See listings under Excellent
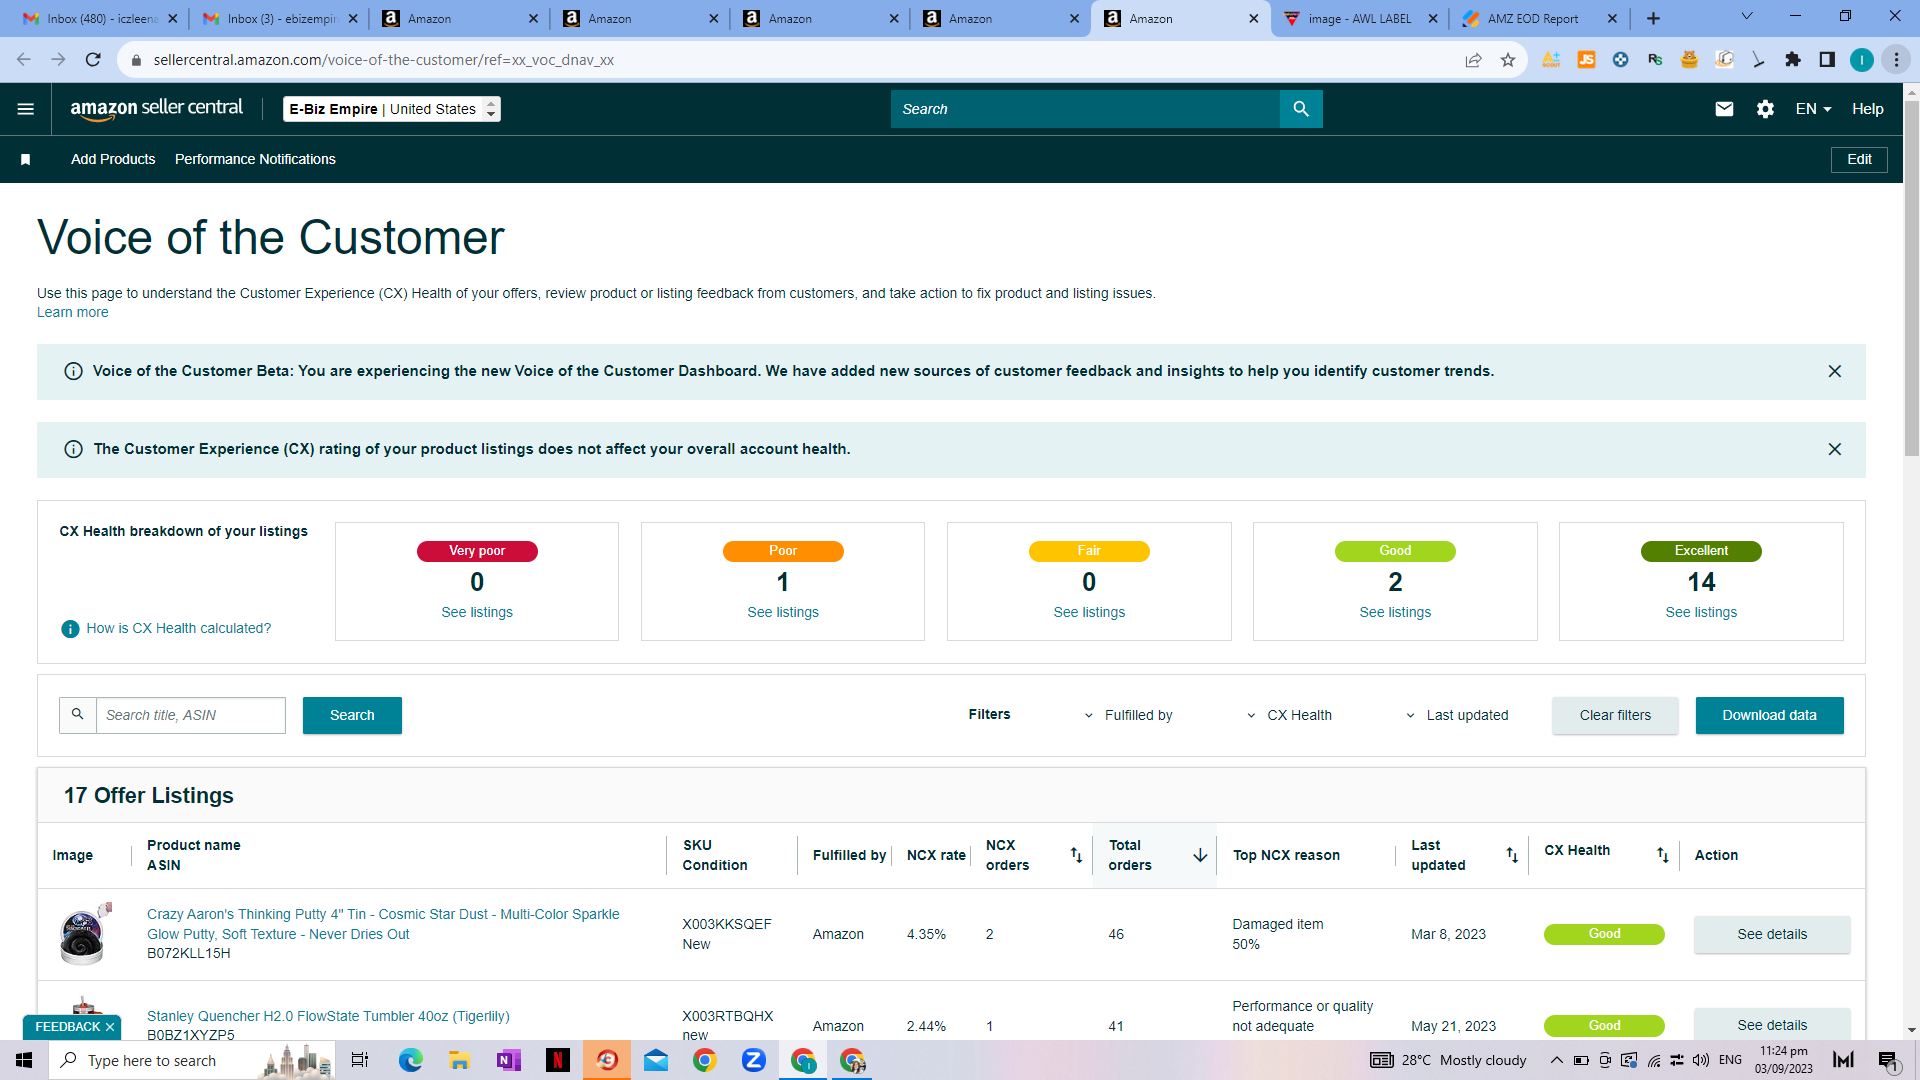Viewport: 1920px width, 1080px height. point(1701,612)
